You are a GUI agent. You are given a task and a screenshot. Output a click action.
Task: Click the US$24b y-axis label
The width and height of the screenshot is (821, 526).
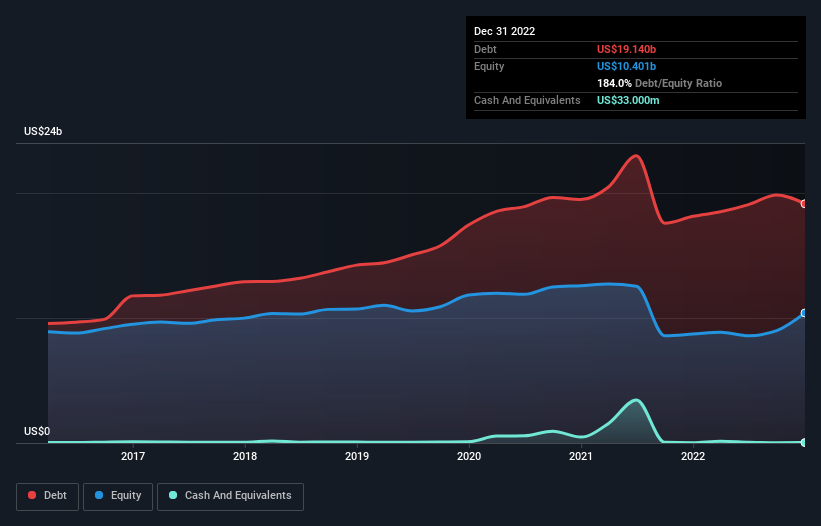click(43, 131)
